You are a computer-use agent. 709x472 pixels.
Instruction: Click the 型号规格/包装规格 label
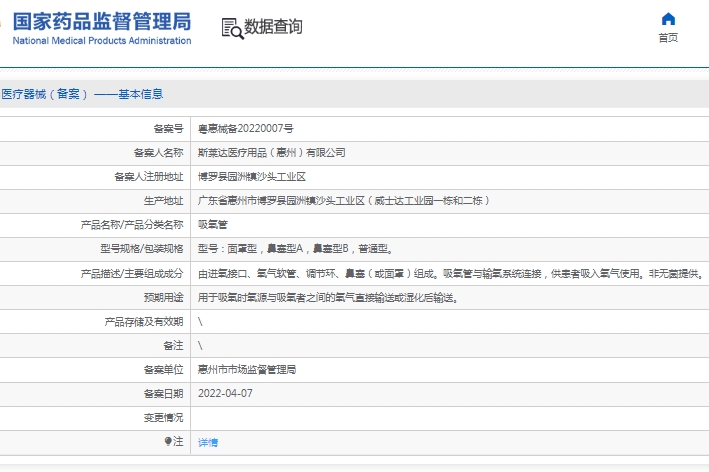coord(142,249)
